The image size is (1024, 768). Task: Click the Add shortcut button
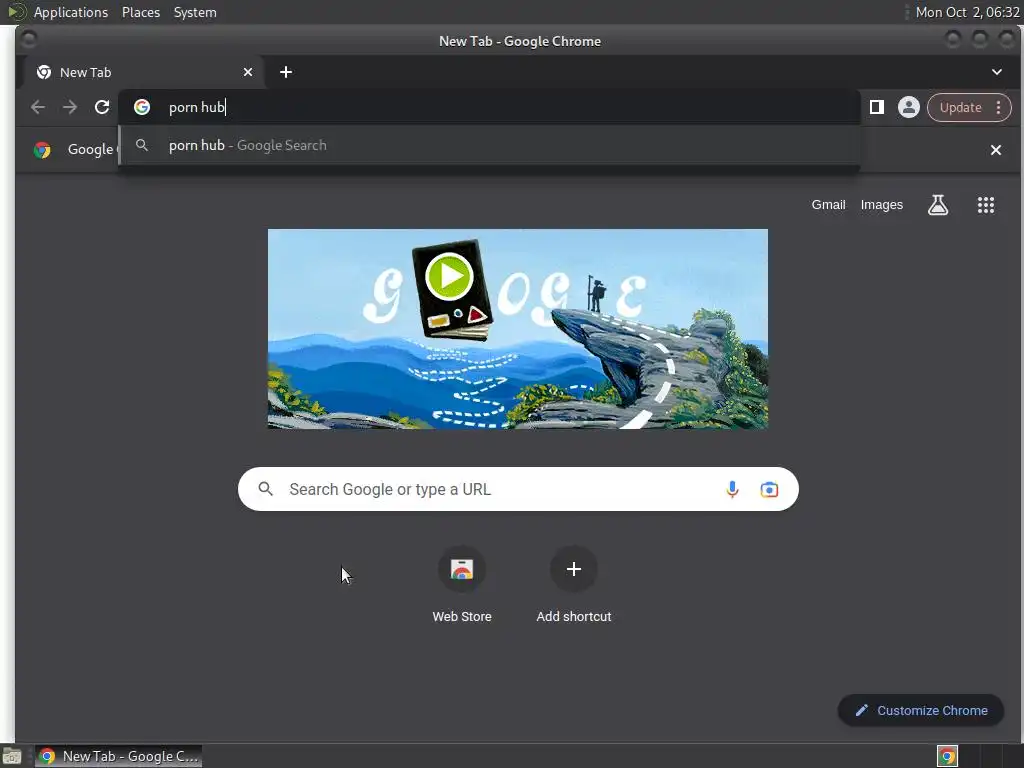pos(573,584)
